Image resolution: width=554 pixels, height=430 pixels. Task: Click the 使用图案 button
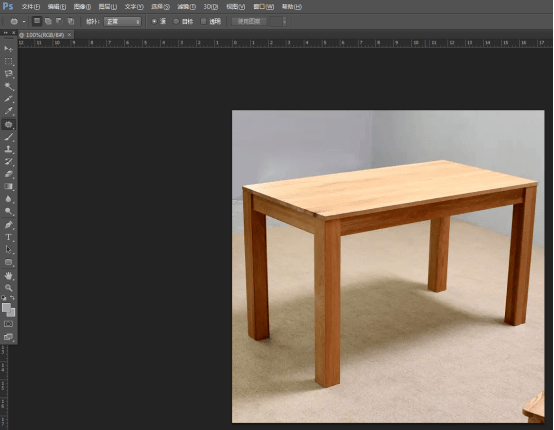click(249, 22)
